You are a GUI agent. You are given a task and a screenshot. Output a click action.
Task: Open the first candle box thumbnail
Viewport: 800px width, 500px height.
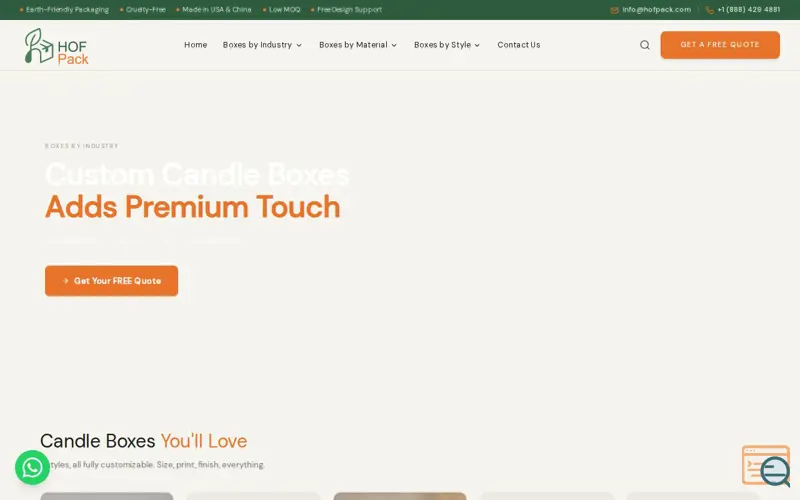pyautogui.click(x=107, y=496)
